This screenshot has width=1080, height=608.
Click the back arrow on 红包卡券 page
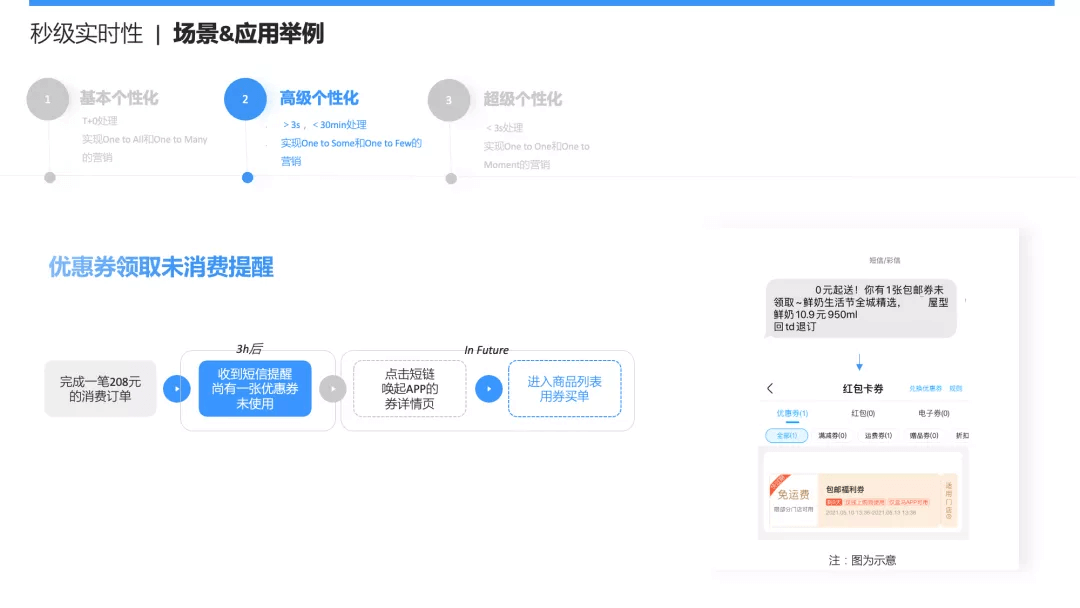click(769, 388)
